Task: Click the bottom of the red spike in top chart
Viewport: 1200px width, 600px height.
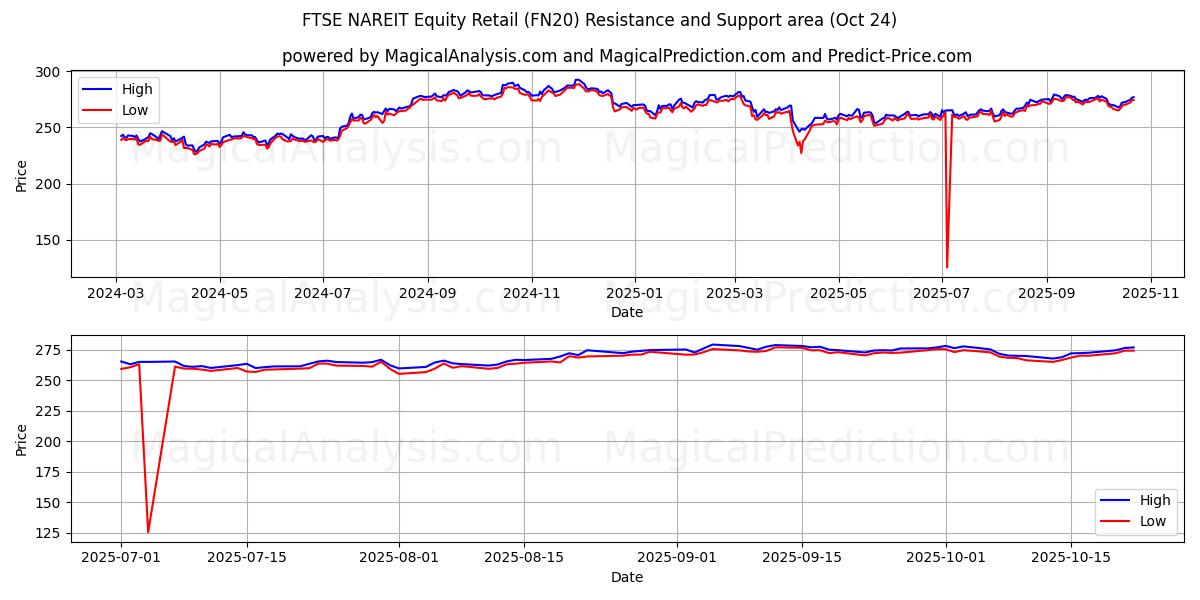Action: tap(946, 267)
